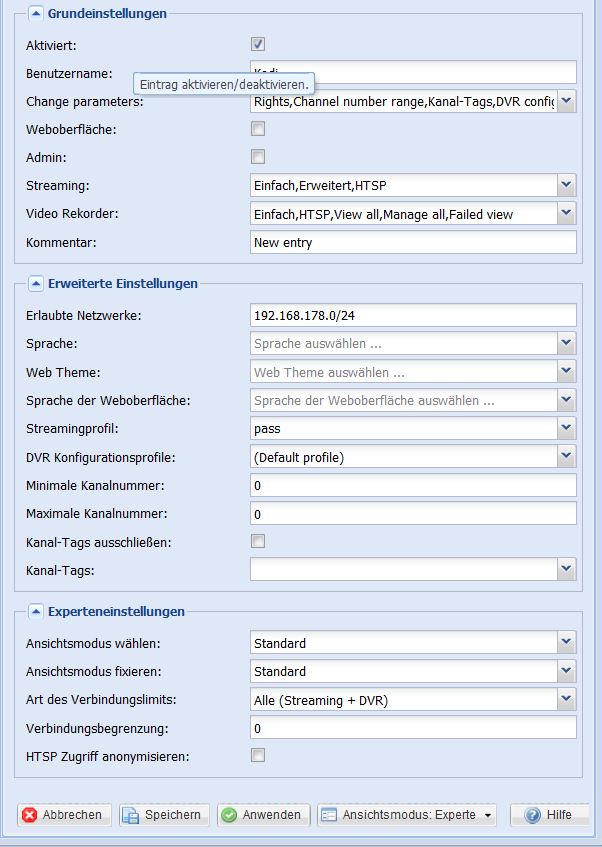Click the Streamingprofil field showing 'pass'
602x847 pixels.
tap(404, 428)
